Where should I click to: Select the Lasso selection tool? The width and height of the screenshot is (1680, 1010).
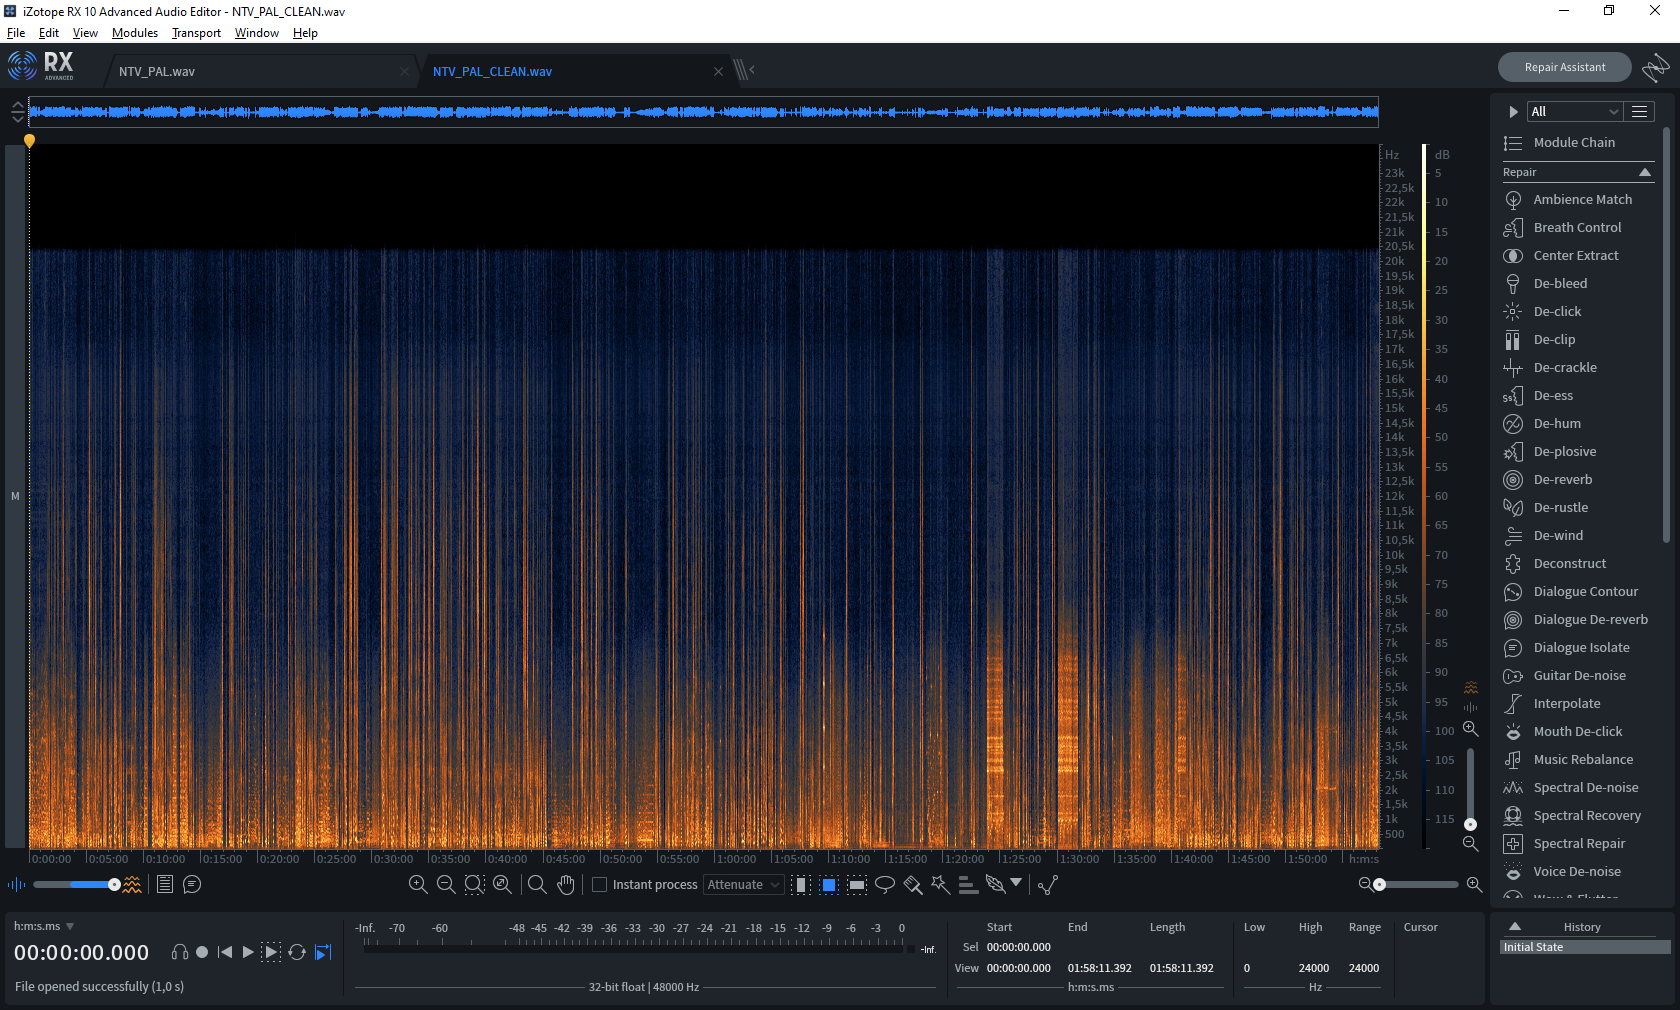pos(885,885)
